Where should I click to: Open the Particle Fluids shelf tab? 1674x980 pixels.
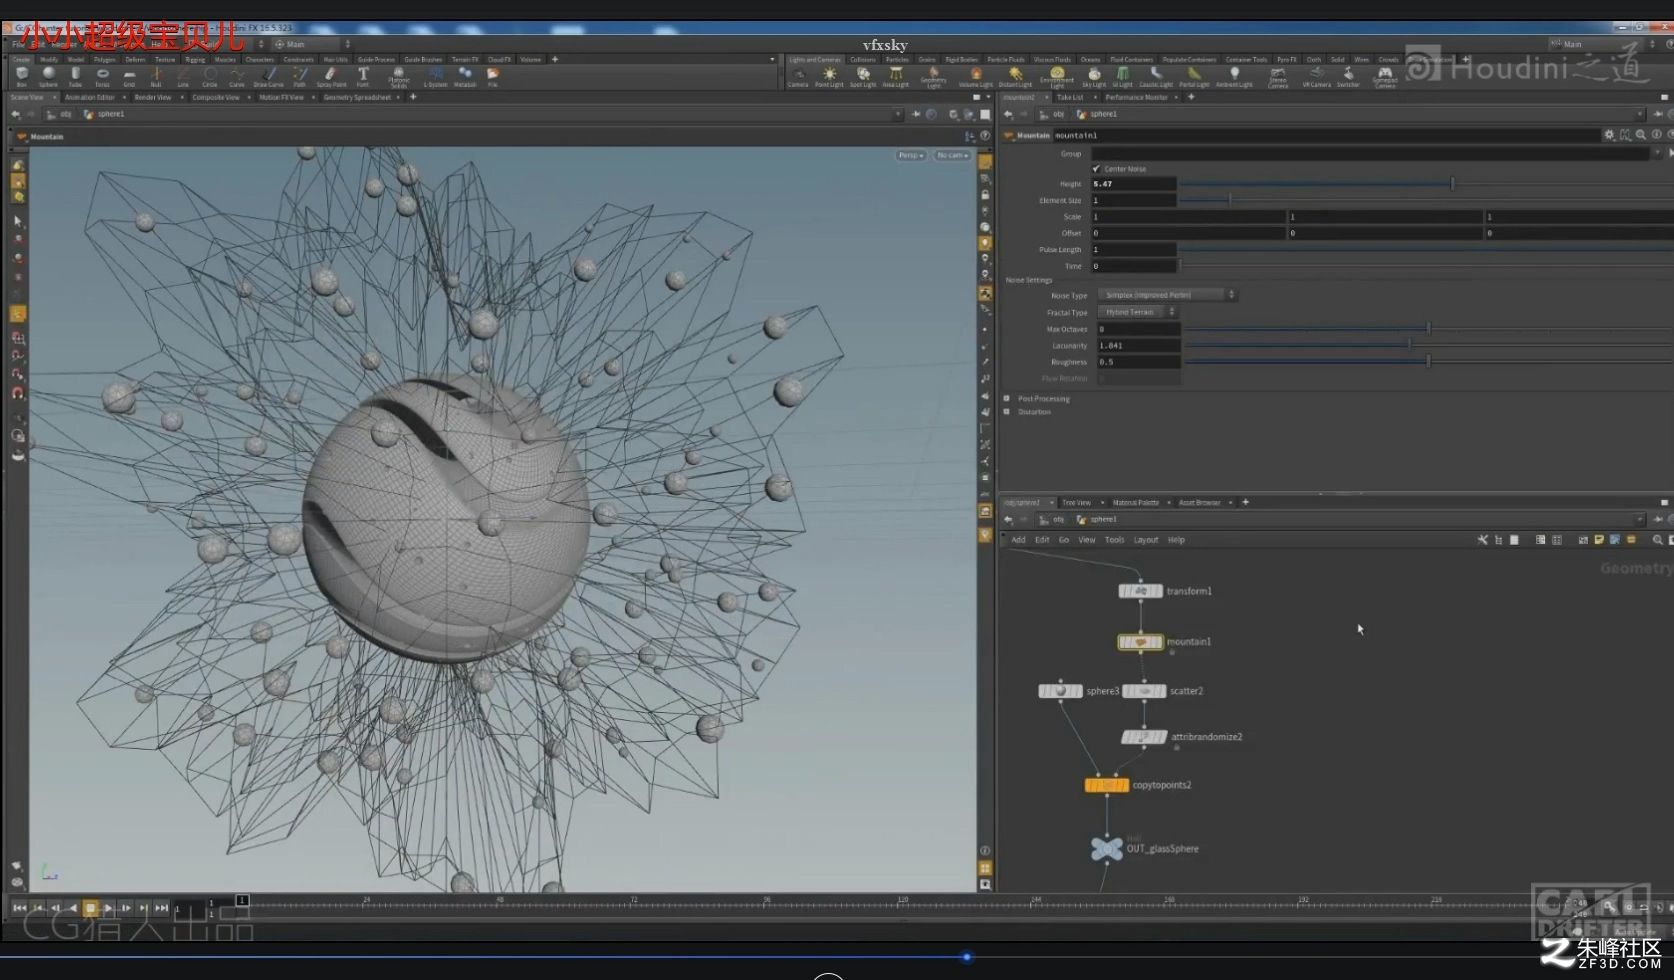click(1006, 59)
